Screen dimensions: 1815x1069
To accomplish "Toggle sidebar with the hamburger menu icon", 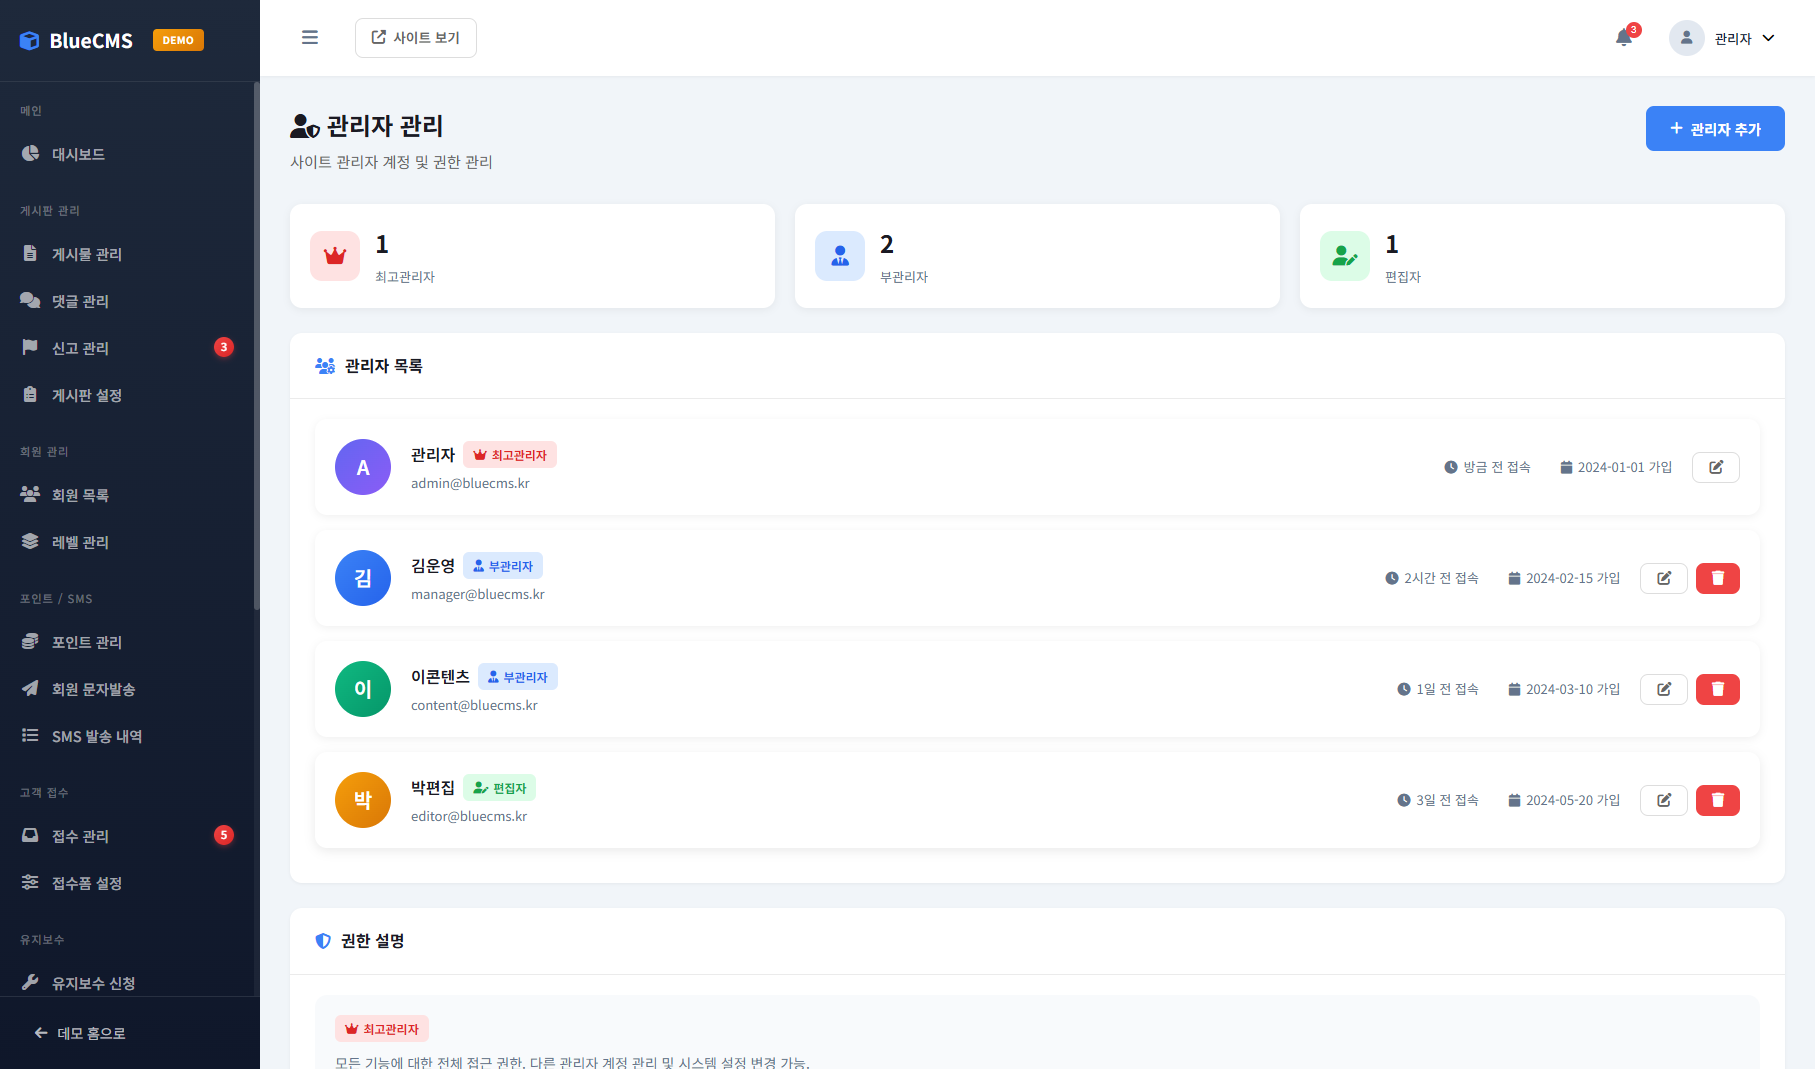I will tap(310, 38).
